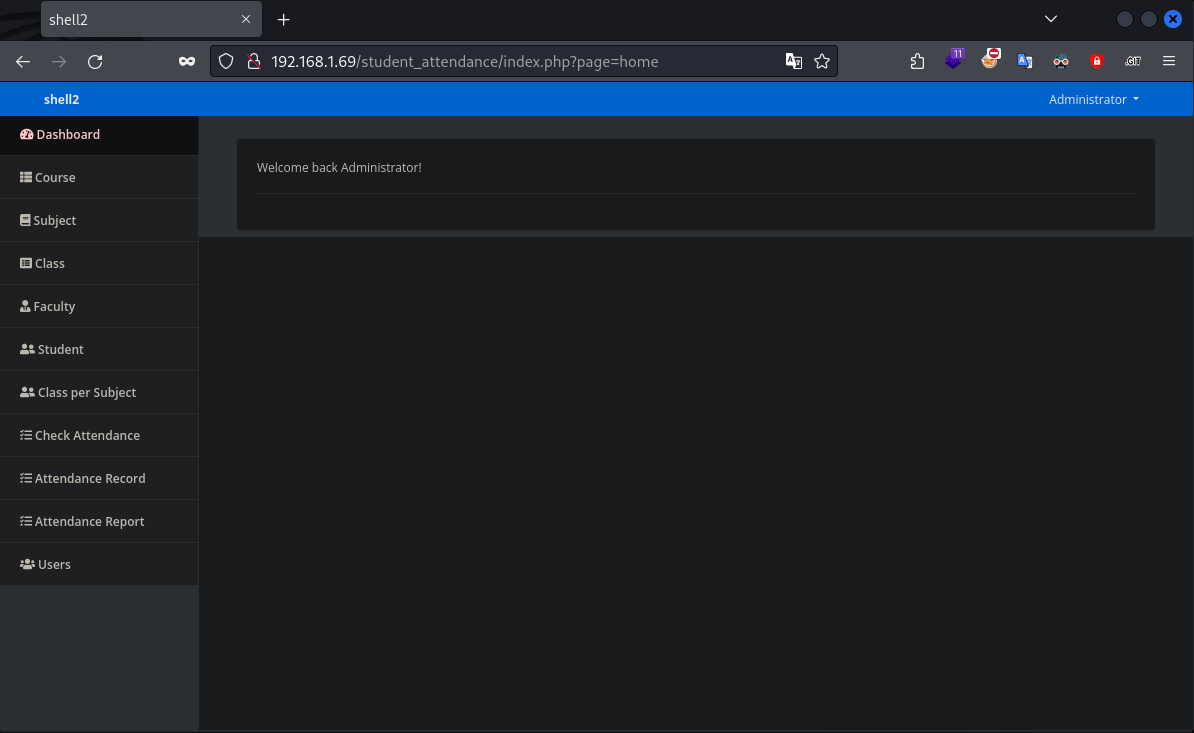The width and height of the screenshot is (1194, 733).
Task: Click the Course table icon
Action: [x=26, y=178]
